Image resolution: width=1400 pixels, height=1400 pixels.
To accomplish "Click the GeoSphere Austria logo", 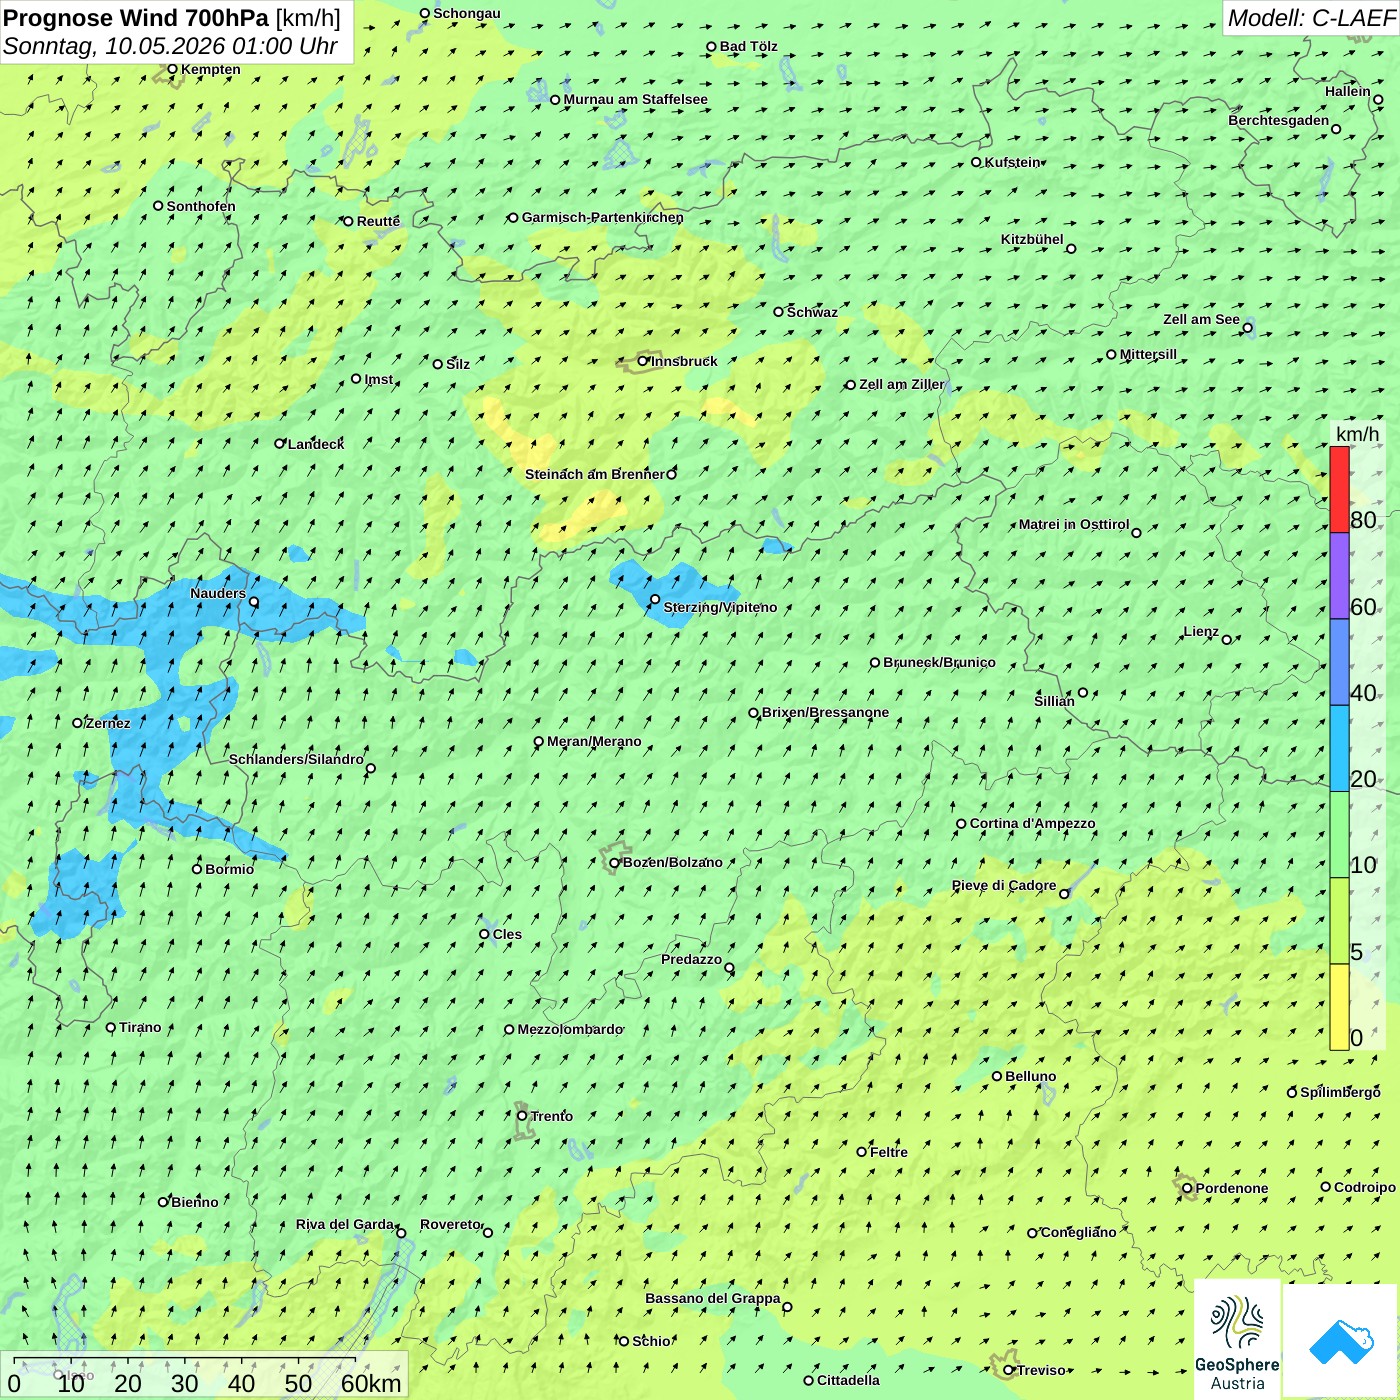I will pyautogui.click(x=1237, y=1340).
